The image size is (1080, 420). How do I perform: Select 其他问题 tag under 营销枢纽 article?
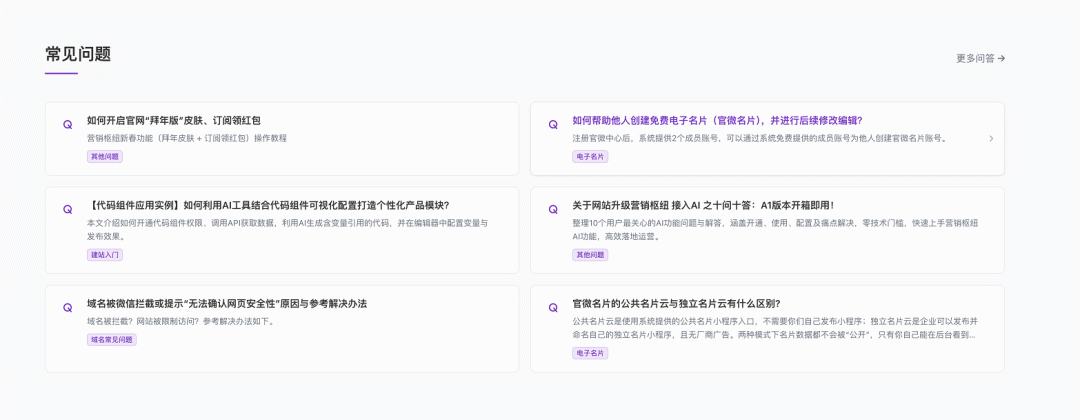(x=590, y=255)
